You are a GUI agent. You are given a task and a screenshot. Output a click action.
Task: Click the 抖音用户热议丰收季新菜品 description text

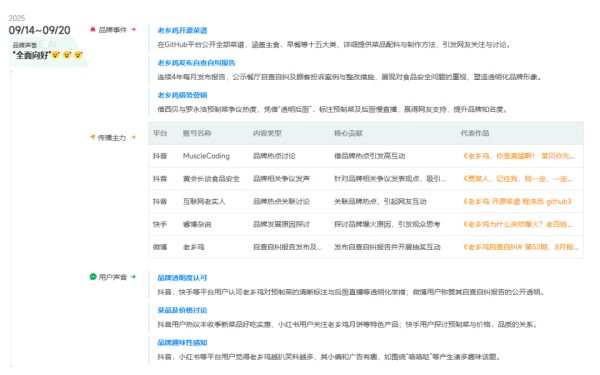coord(347,324)
